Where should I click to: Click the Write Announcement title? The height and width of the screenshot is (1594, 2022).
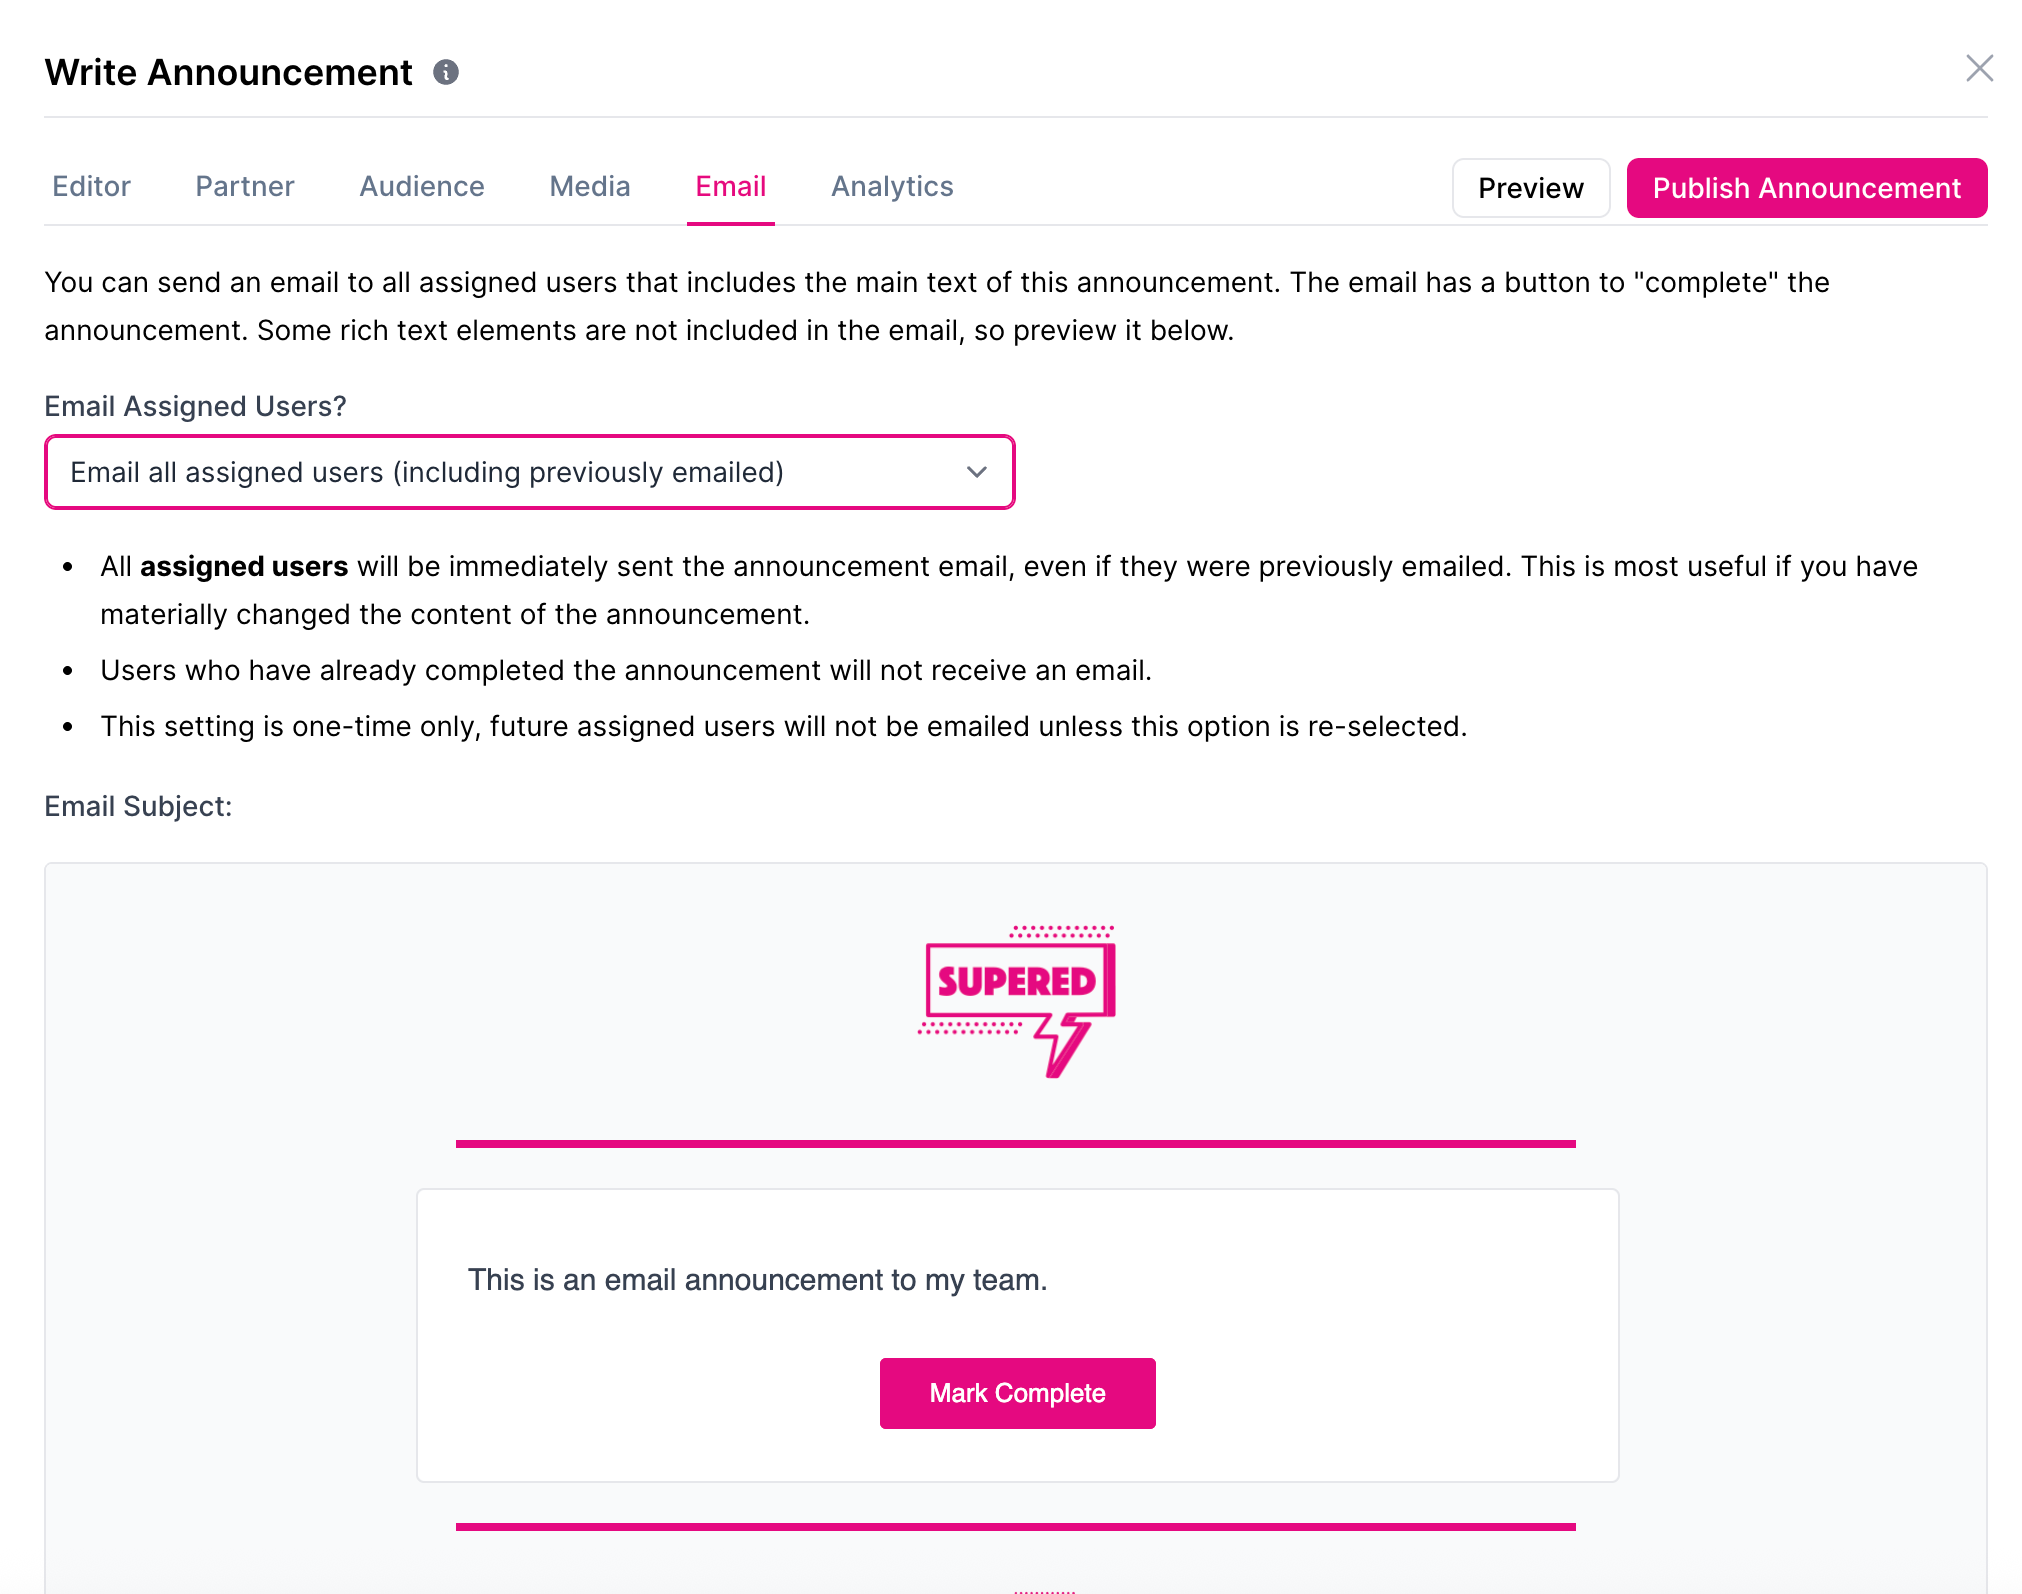click(229, 72)
